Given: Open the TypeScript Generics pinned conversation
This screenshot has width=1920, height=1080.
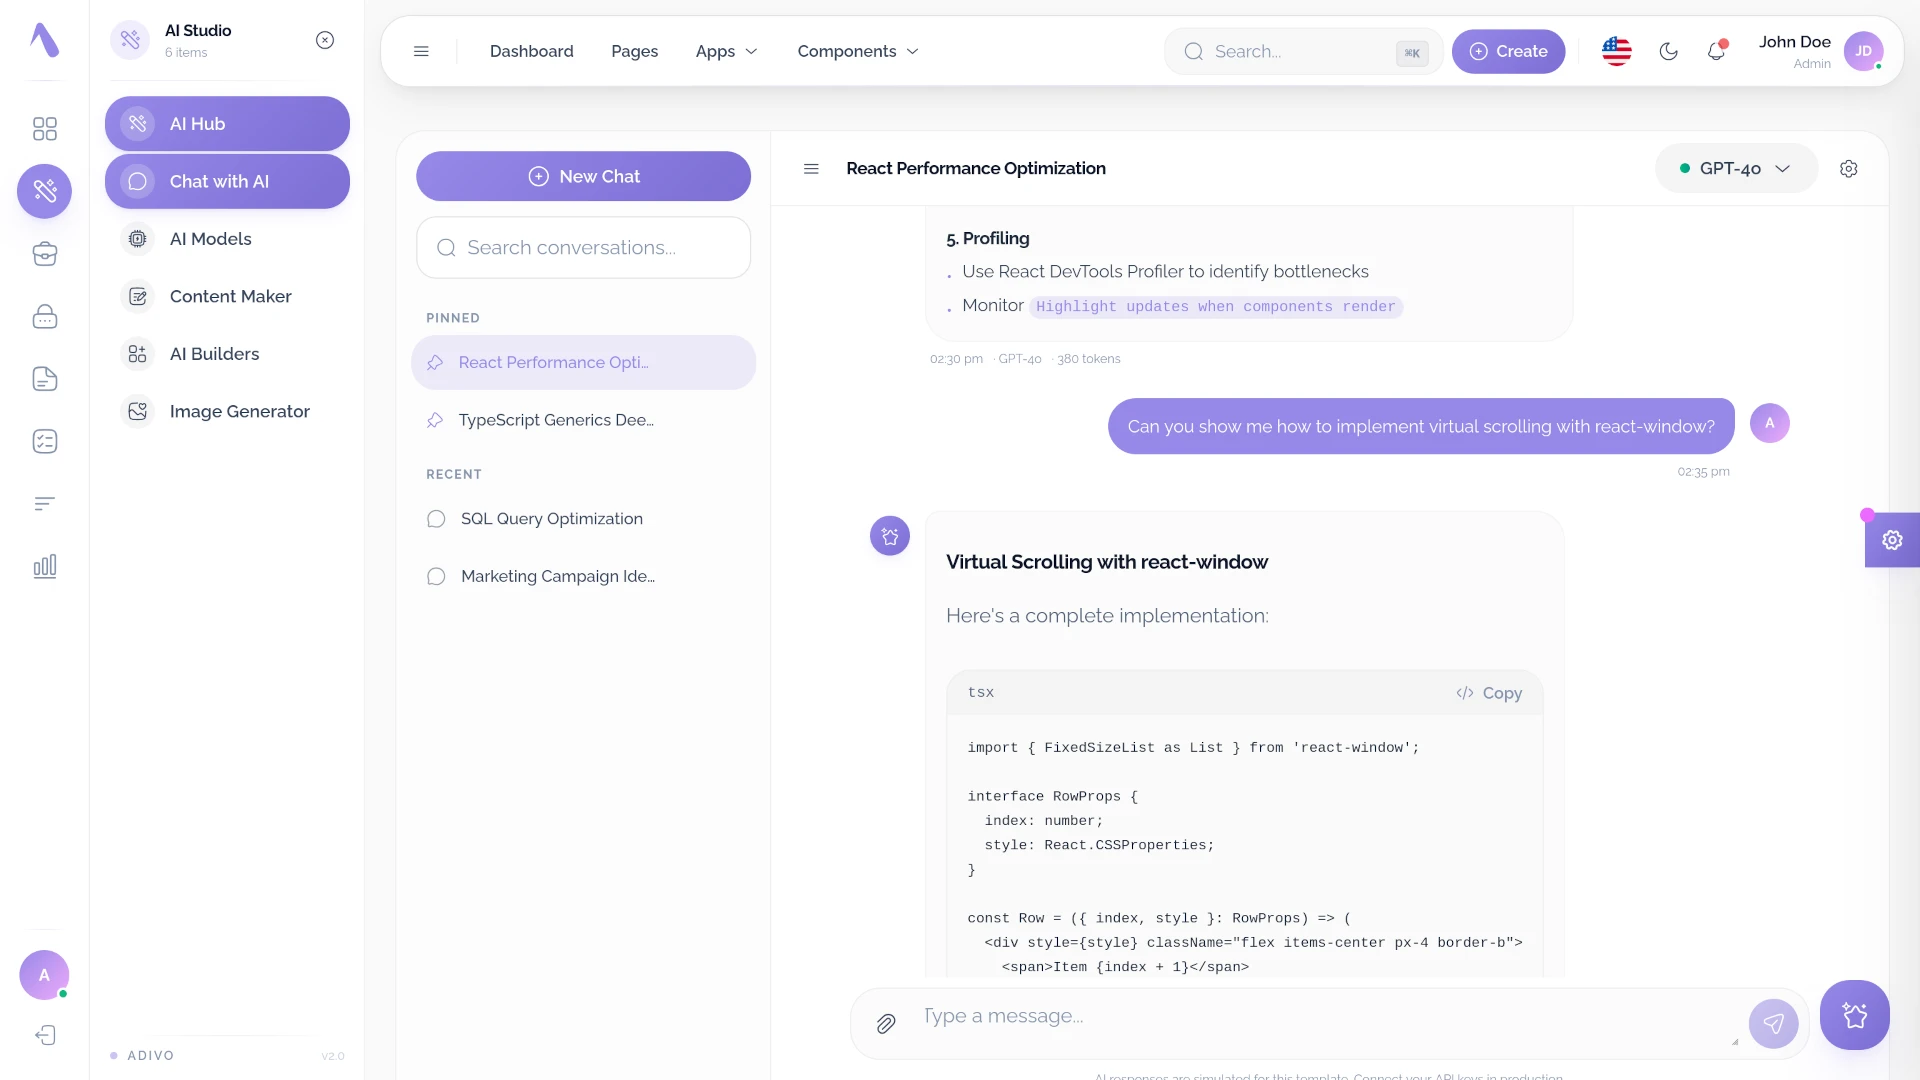Looking at the screenshot, I should [x=583, y=420].
